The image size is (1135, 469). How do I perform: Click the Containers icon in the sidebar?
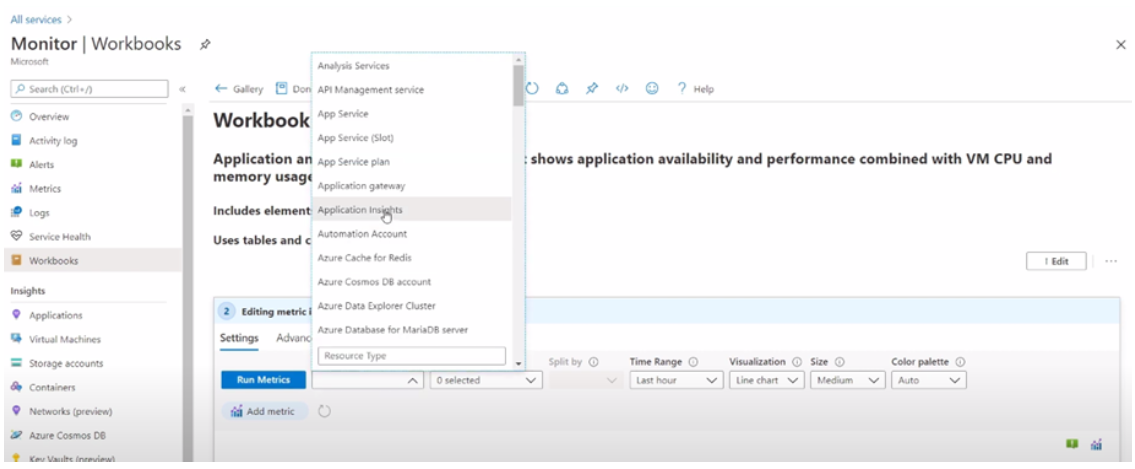point(17,387)
